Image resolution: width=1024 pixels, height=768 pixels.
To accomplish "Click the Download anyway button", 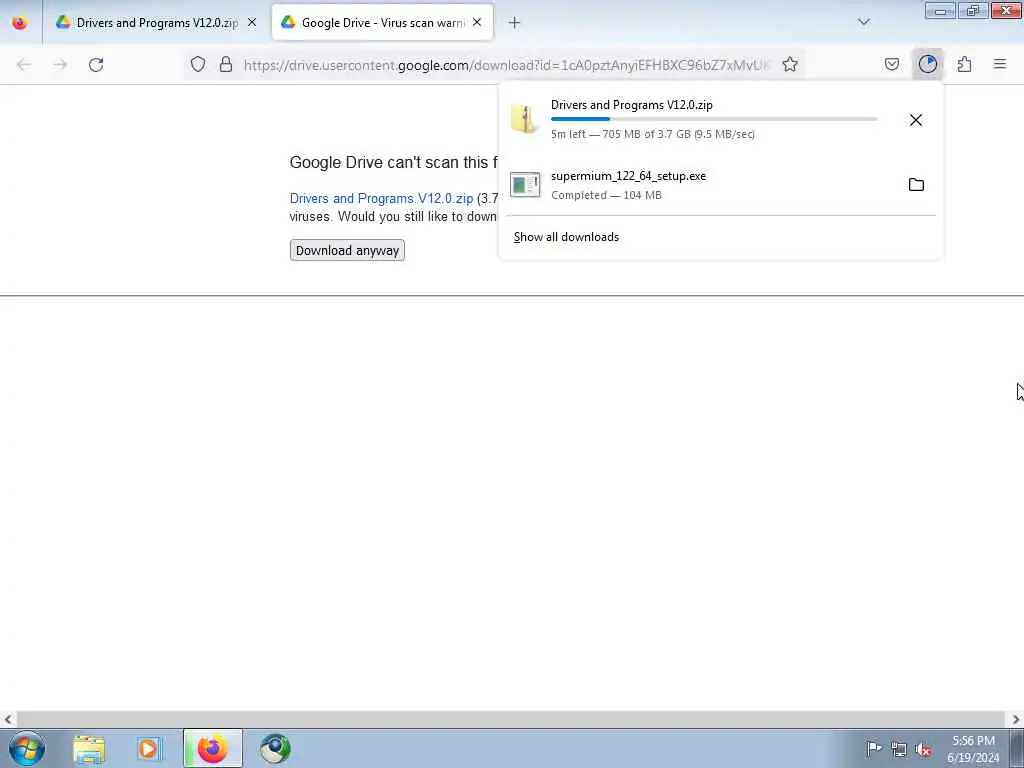I will (347, 250).
